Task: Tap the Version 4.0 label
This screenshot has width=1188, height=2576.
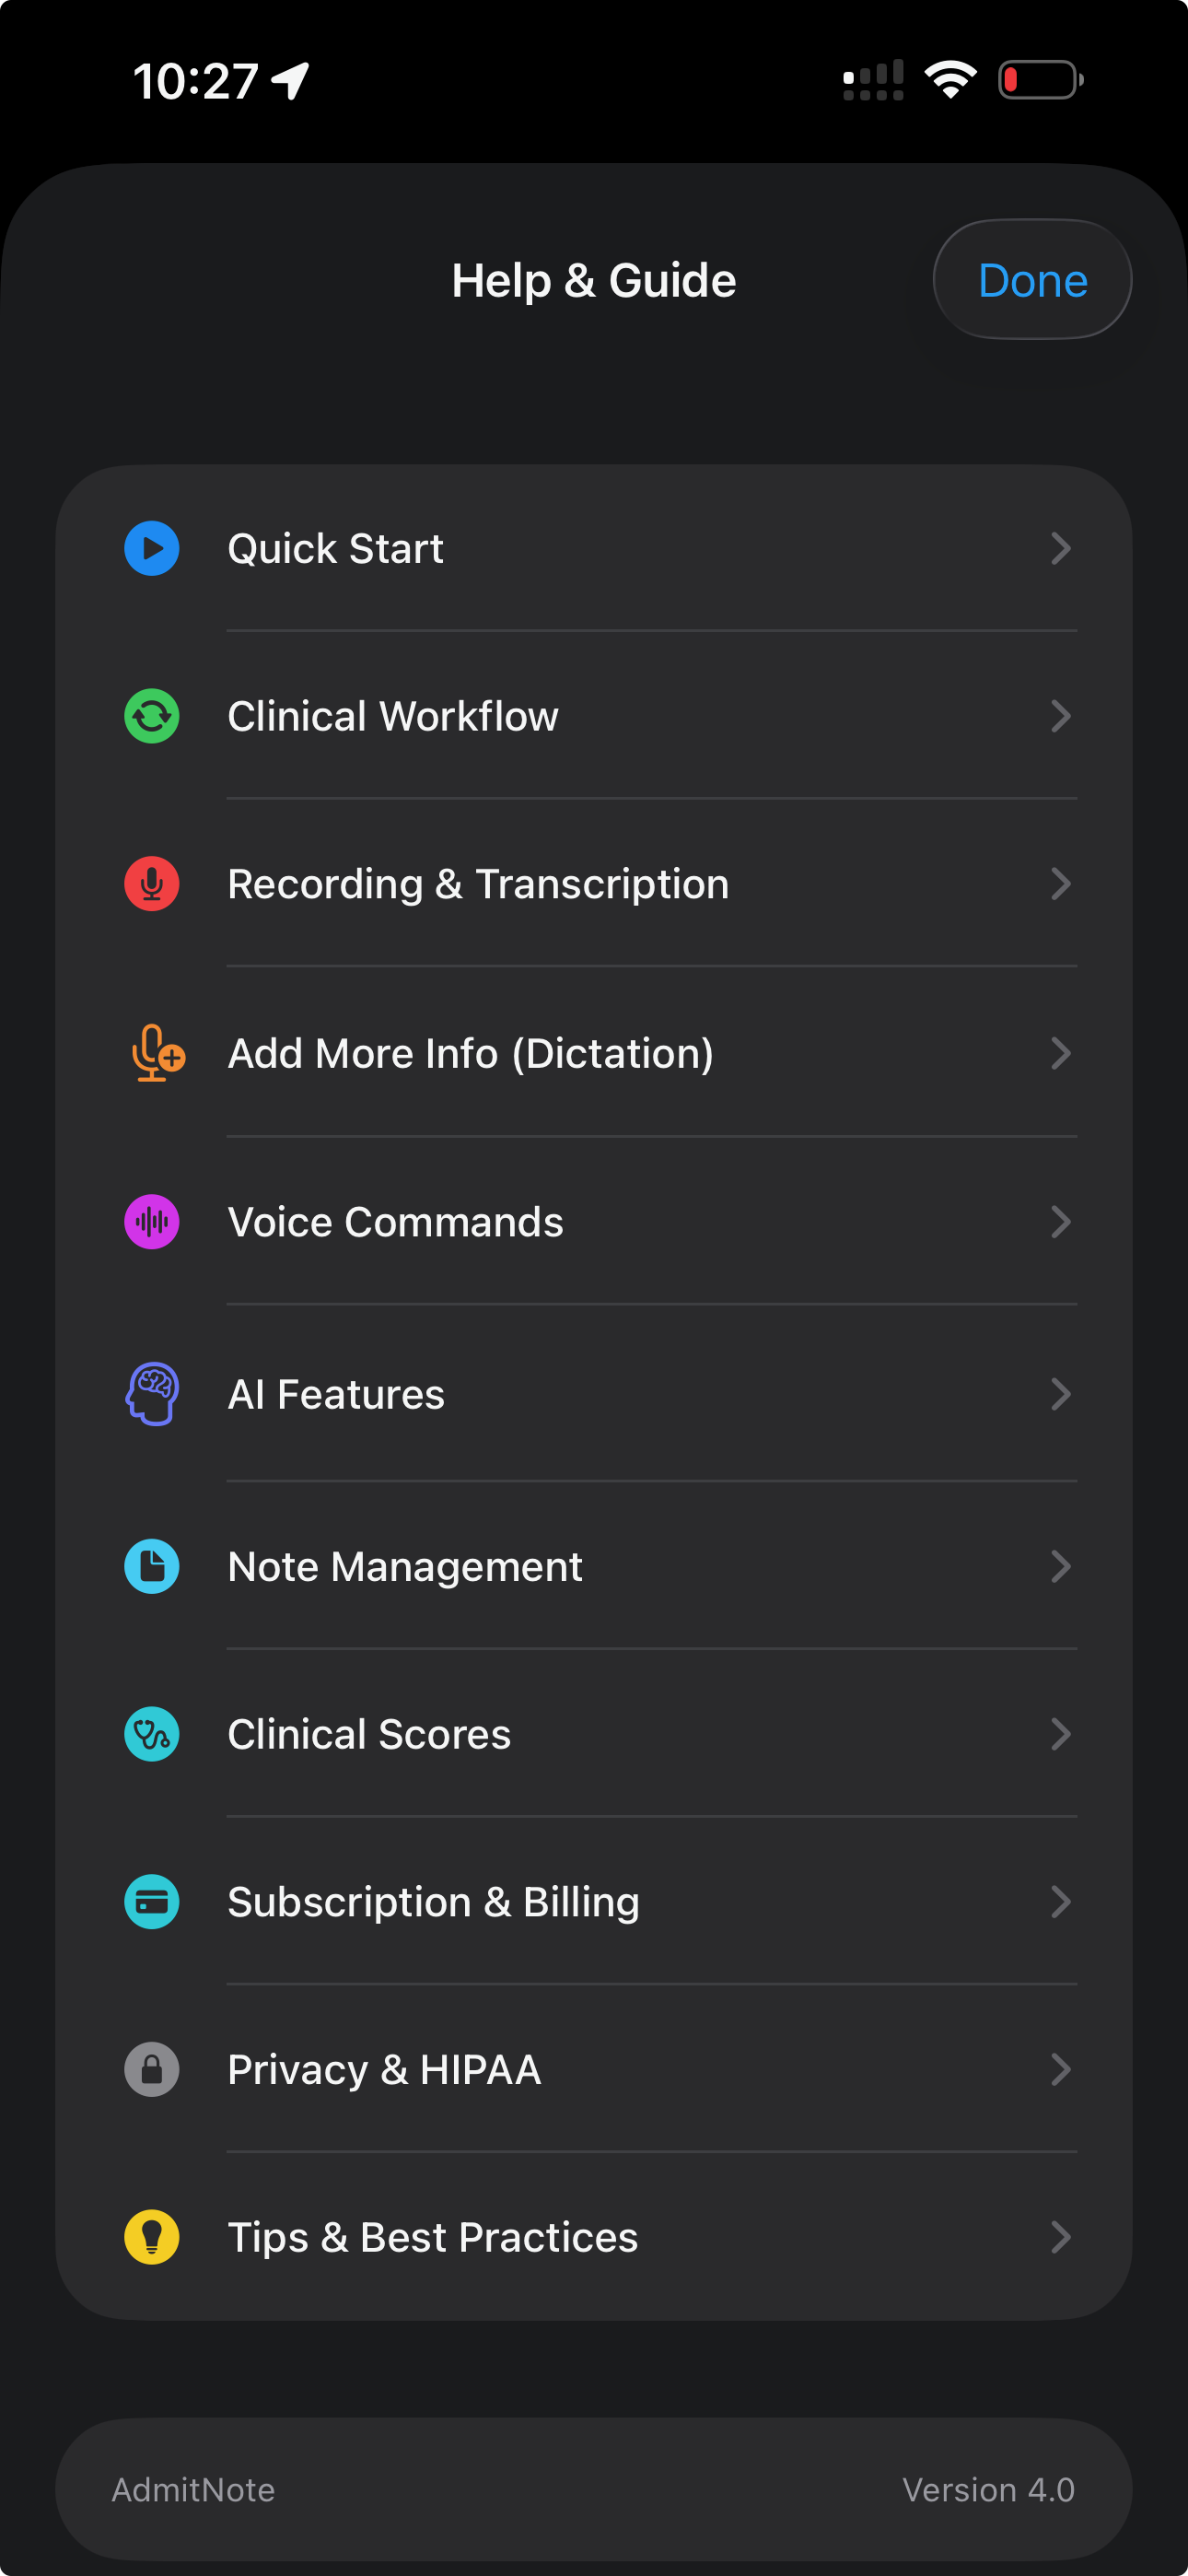Action: [x=988, y=2490]
